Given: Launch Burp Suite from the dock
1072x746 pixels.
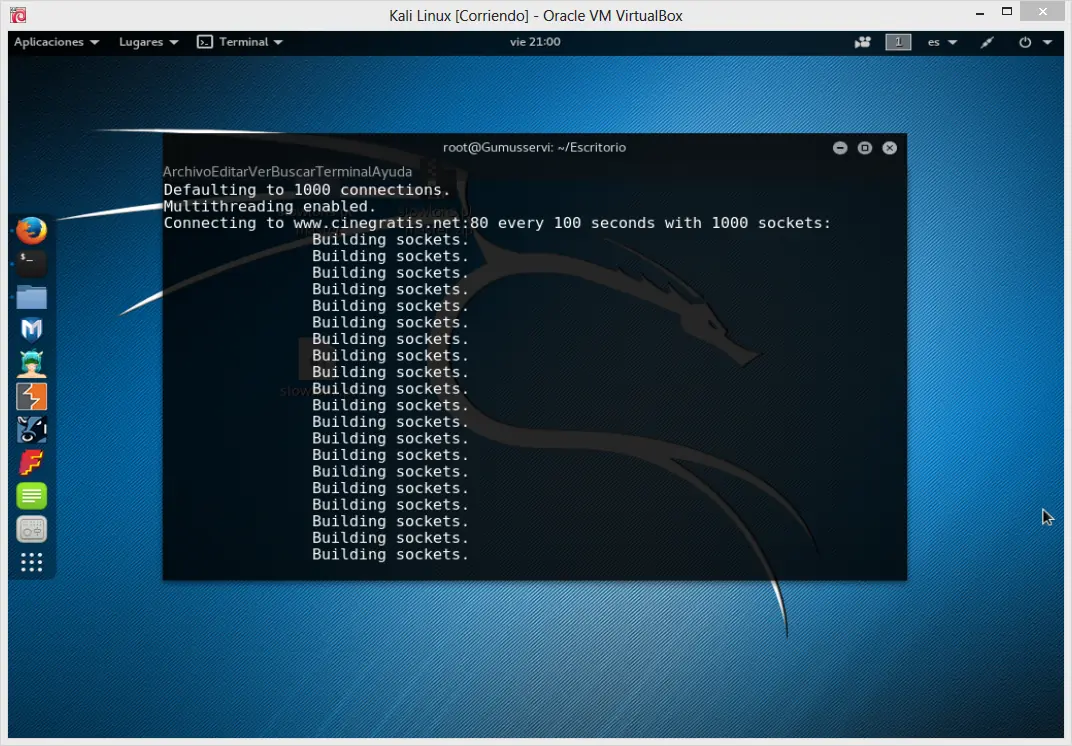Looking at the screenshot, I should [31, 397].
